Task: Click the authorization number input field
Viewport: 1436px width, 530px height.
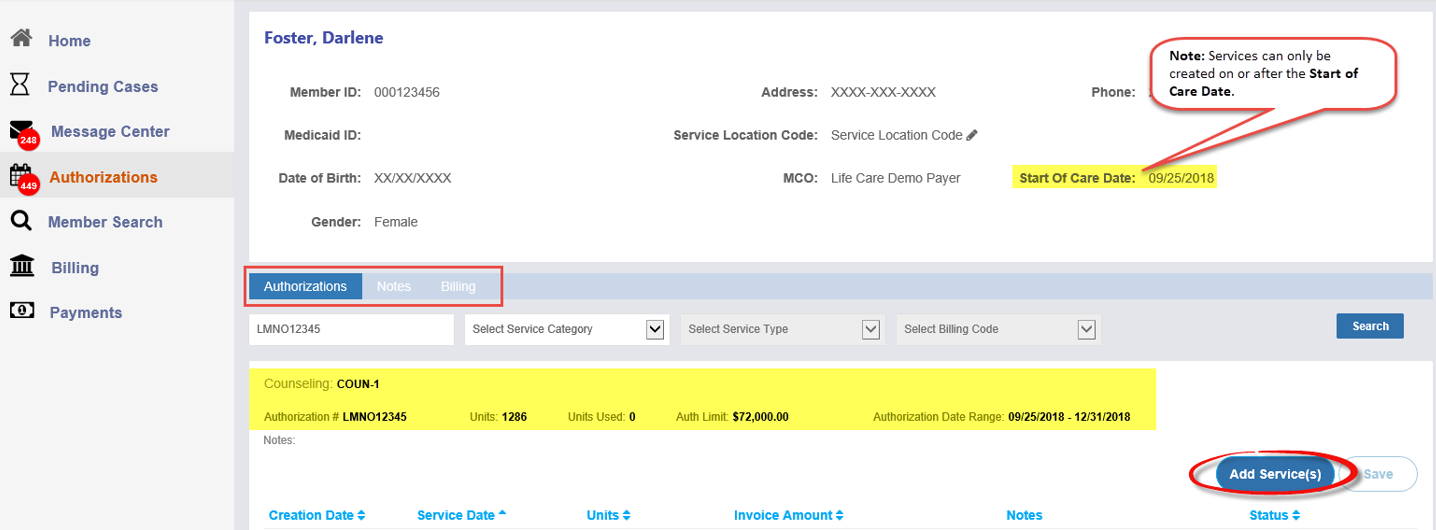Action: pos(351,329)
